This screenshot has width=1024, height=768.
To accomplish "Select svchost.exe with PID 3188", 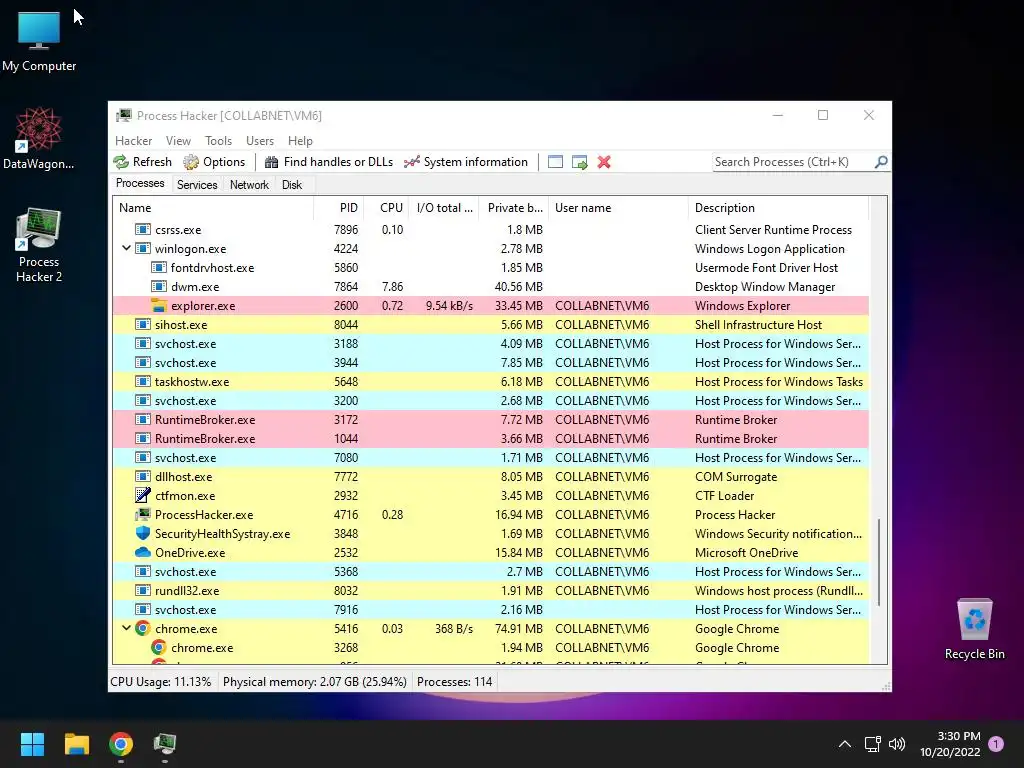I will click(490, 344).
